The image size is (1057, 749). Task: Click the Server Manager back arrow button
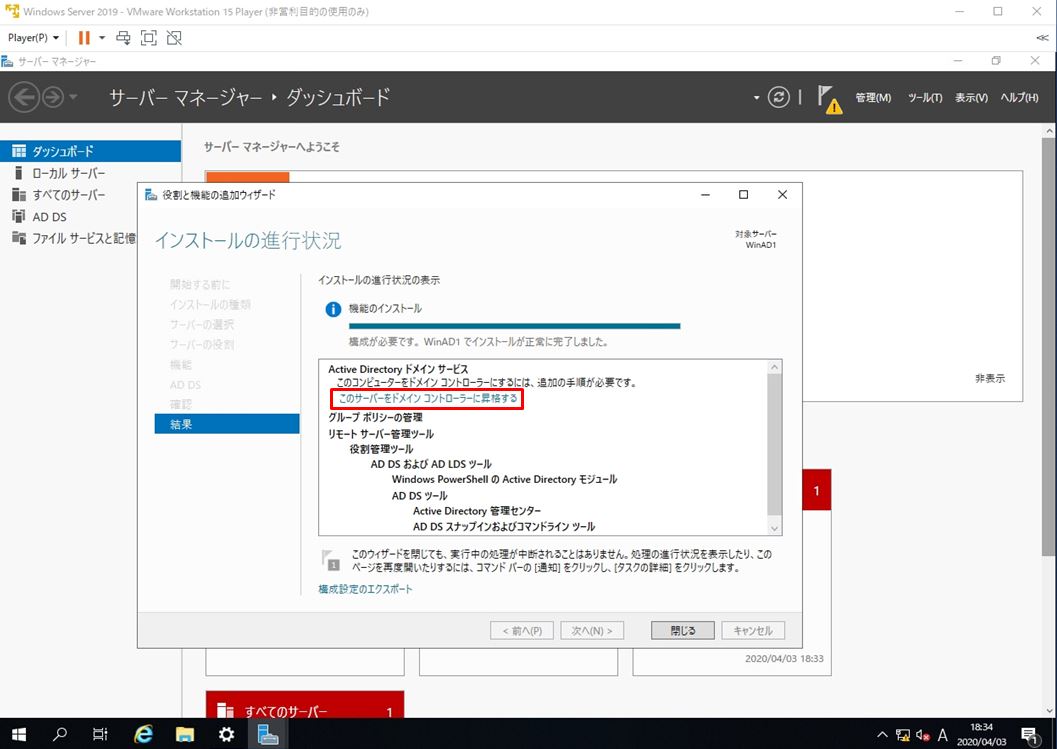tap(24, 98)
